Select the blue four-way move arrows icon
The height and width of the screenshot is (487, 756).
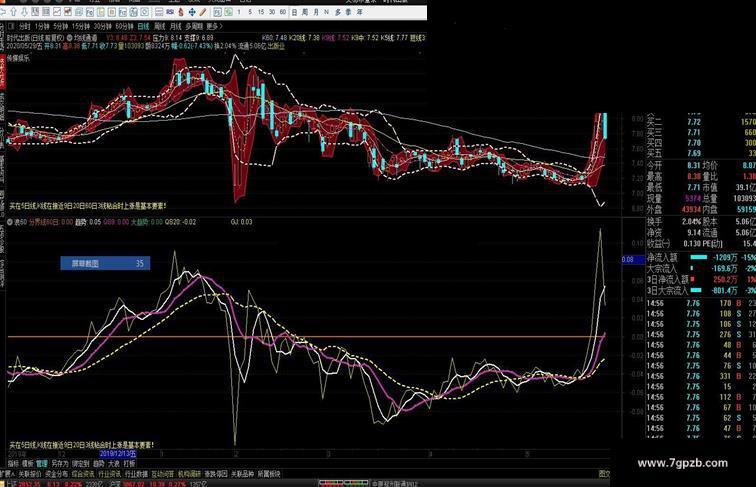pos(192,12)
